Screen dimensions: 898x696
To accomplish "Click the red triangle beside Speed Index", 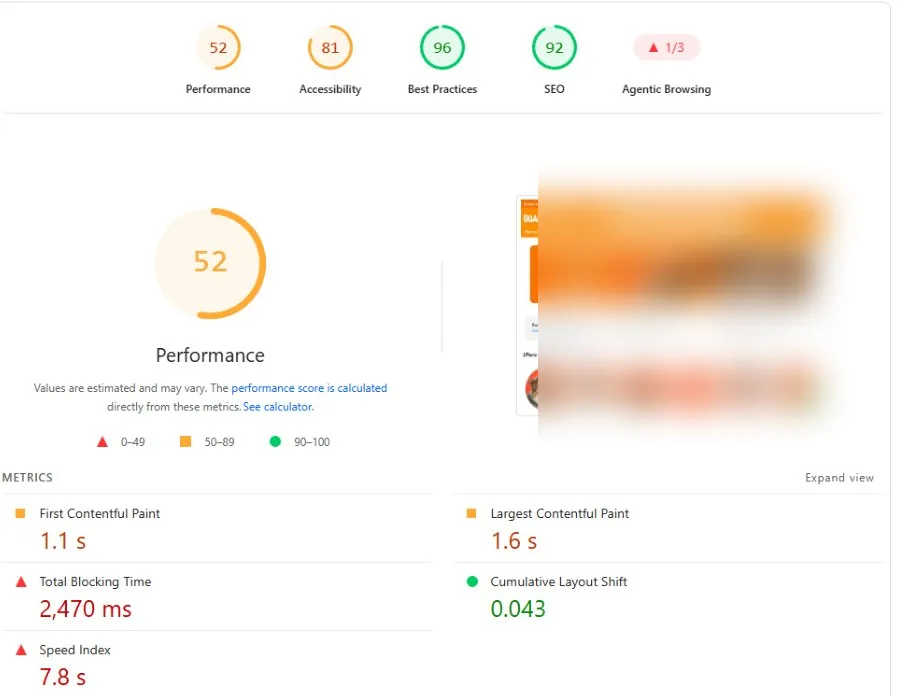I will 21,650.
